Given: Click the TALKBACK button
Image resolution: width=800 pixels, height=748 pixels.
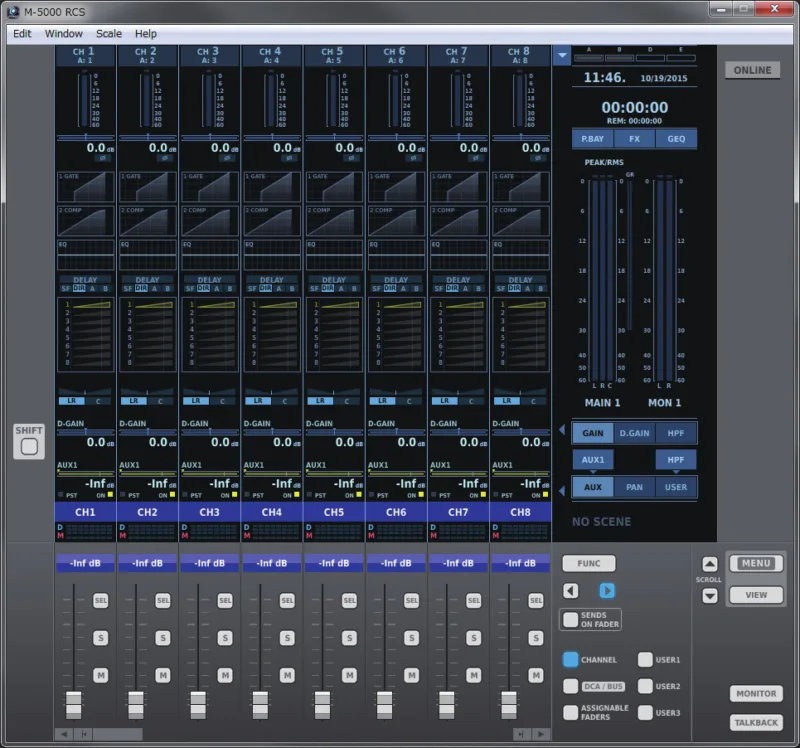Looking at the screenshot, I should click(756, 722).
